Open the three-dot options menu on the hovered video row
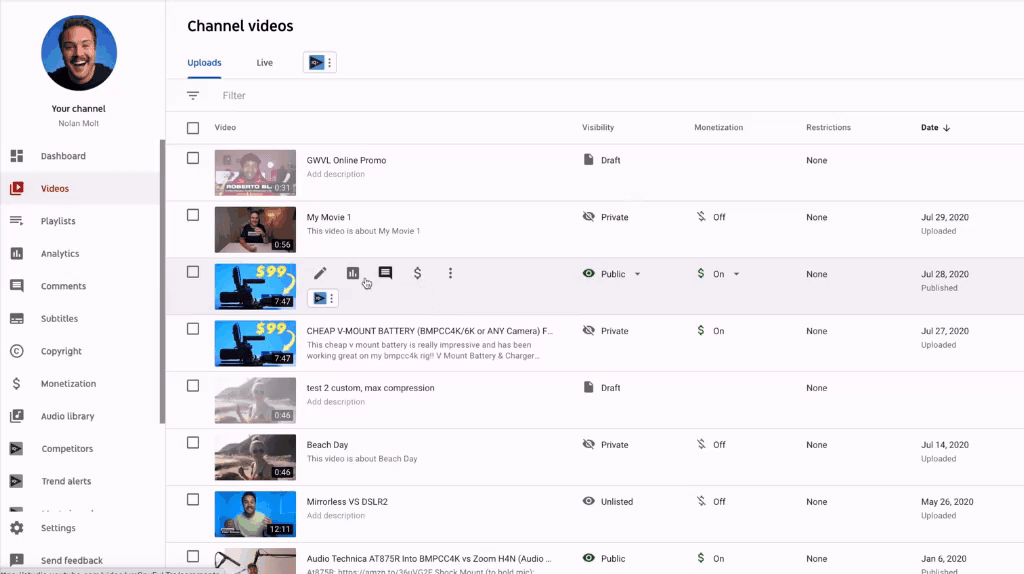This screenshot has width=1024, height=574. click(450, 273)
